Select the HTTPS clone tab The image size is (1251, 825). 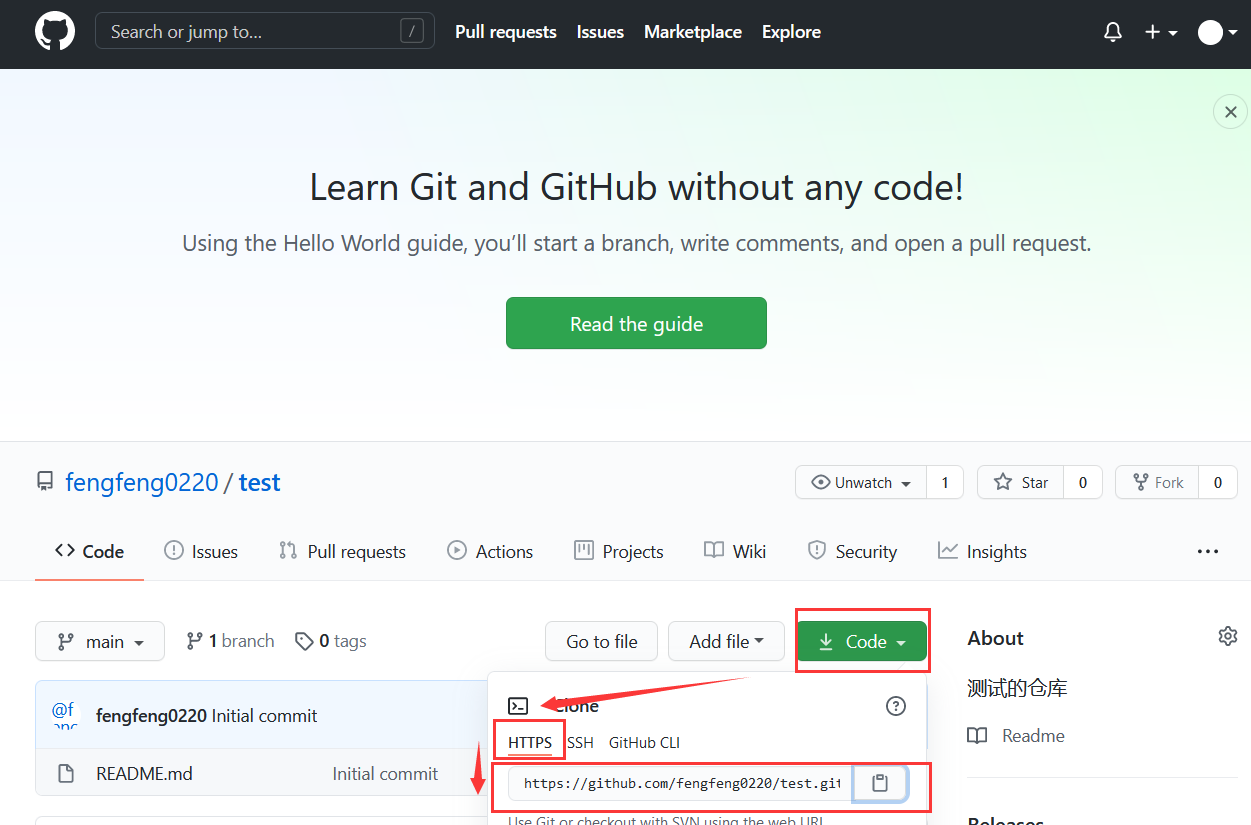530,743
